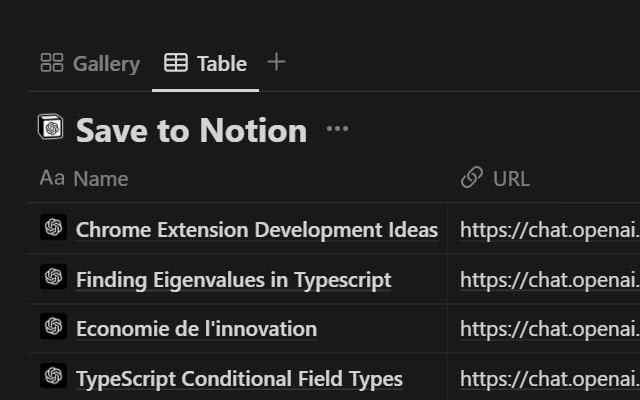Open the Chrome Extension Development Ideas page
This screenshot has width=640, height=400.
click(x=257, y=230)
